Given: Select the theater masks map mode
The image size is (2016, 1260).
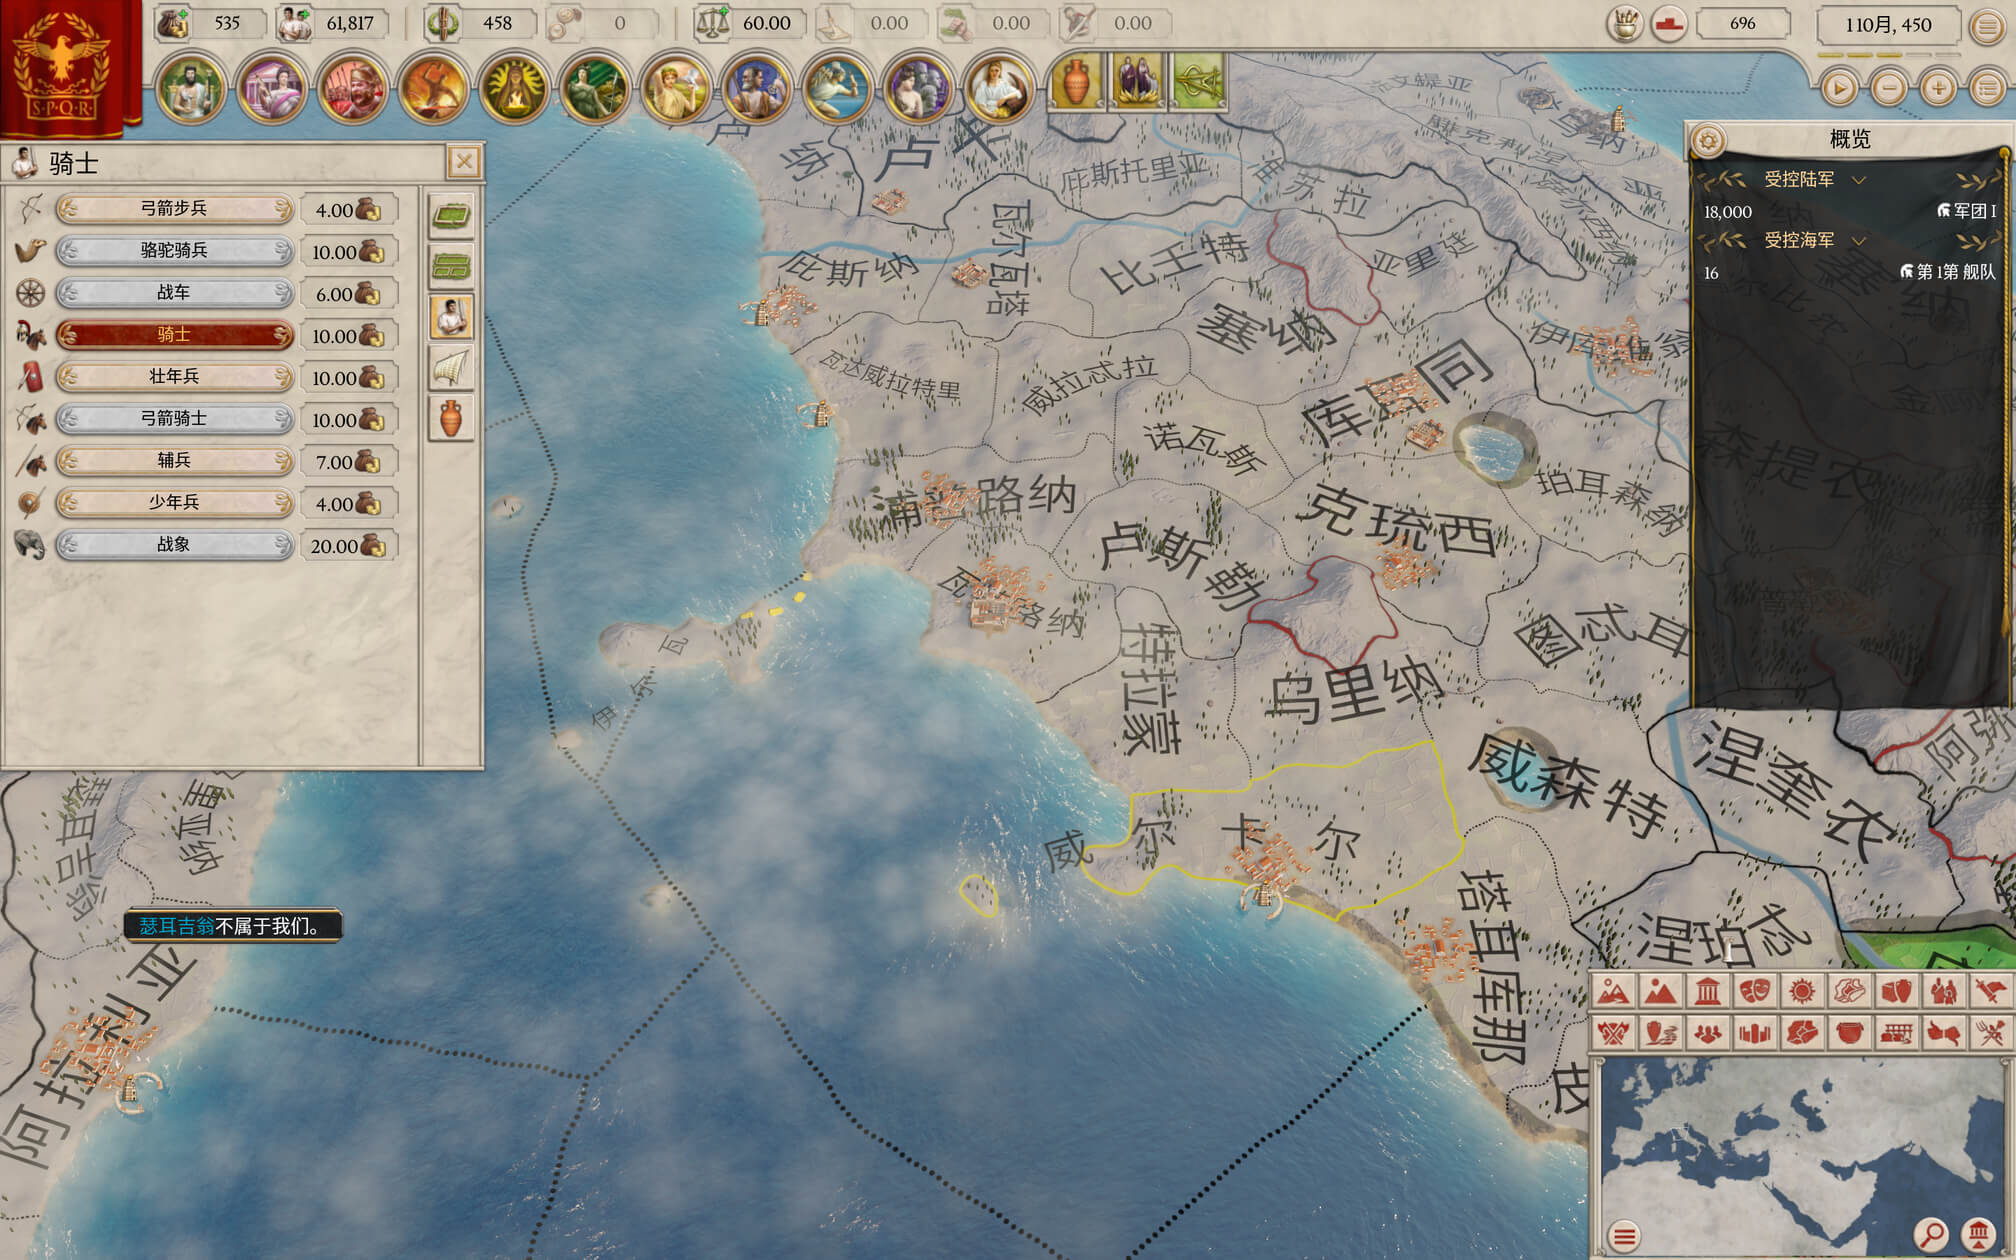Looking at the screenshot, I should (x=1755, y=990).
